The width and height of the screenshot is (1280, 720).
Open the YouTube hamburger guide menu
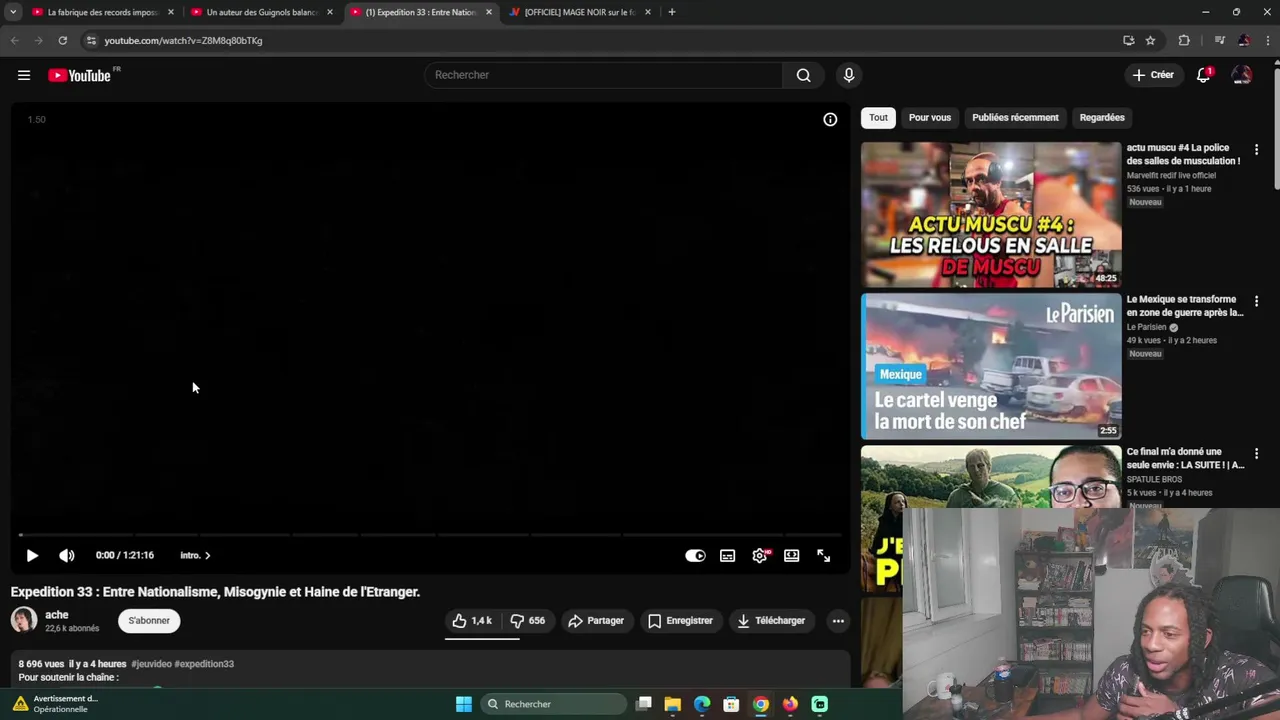pos(24,75)
